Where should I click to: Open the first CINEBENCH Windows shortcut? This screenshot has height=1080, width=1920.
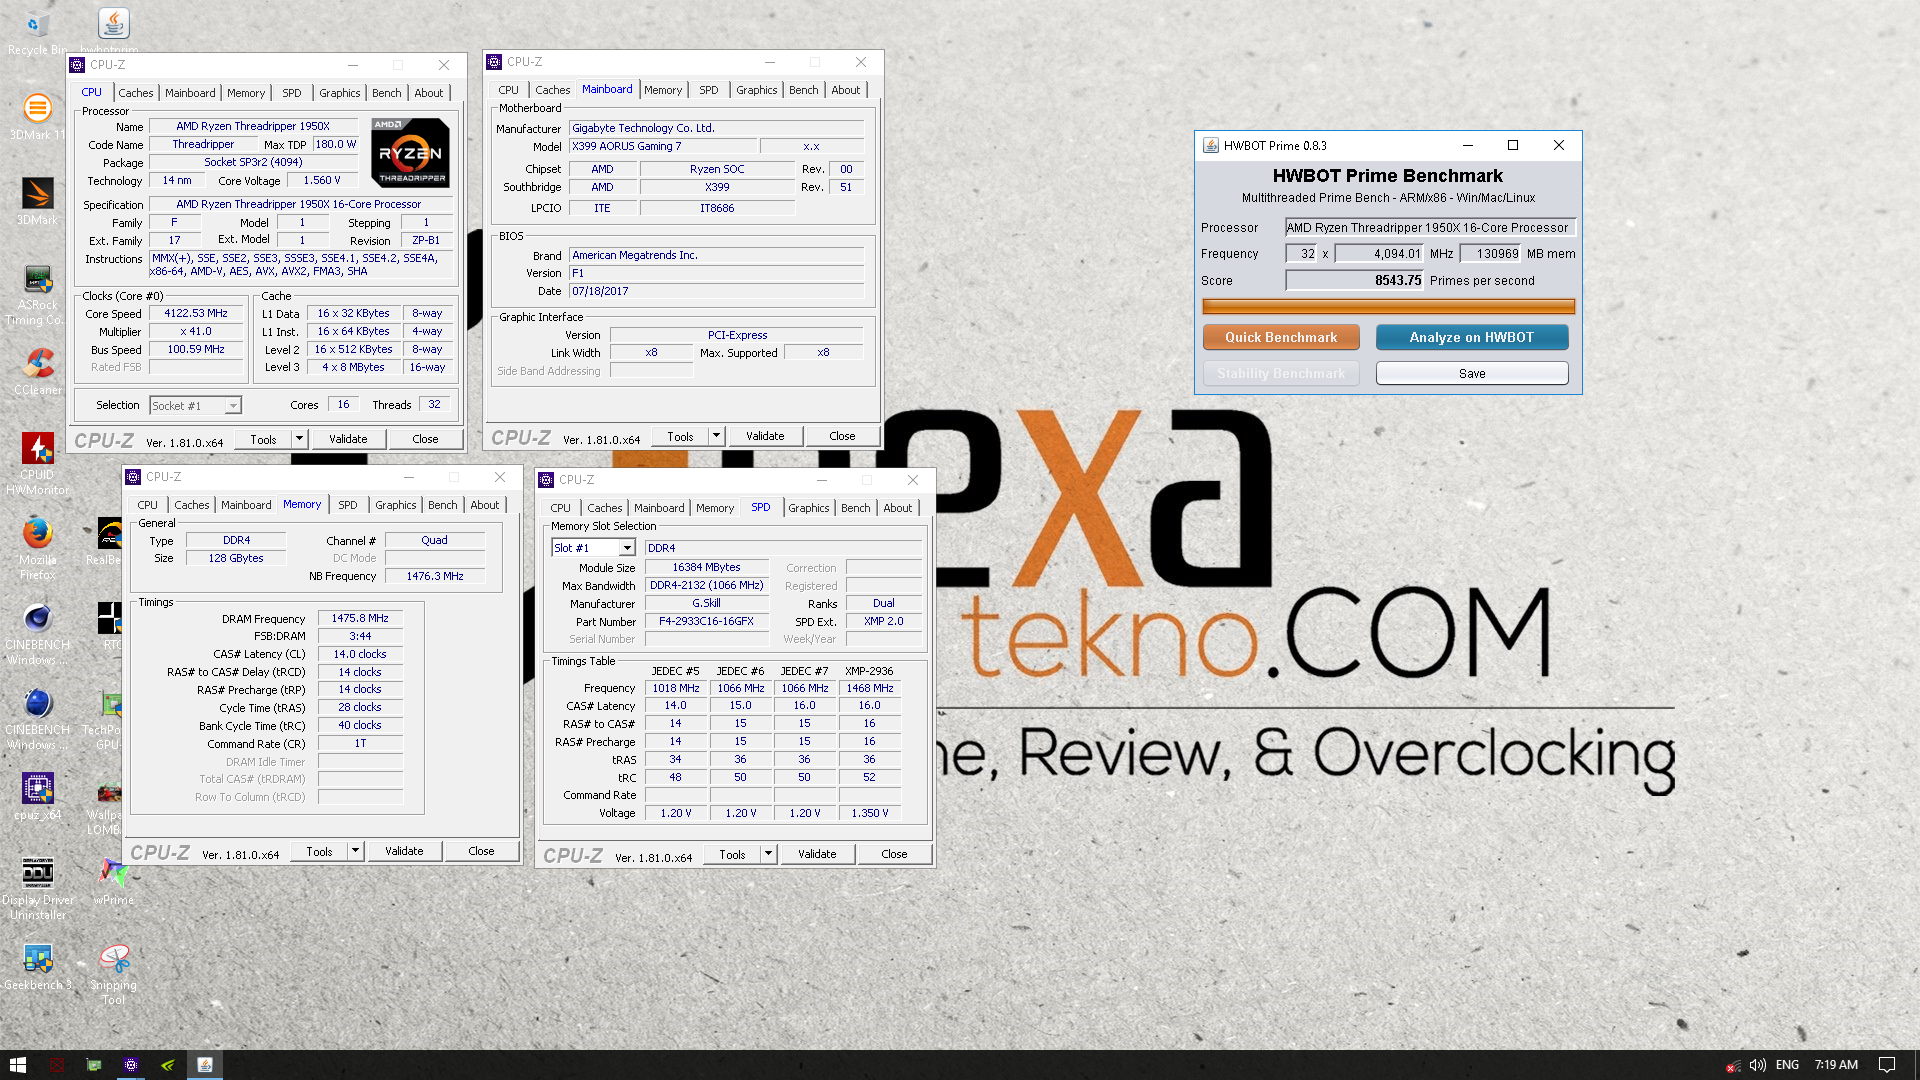[x=37, y=633]
